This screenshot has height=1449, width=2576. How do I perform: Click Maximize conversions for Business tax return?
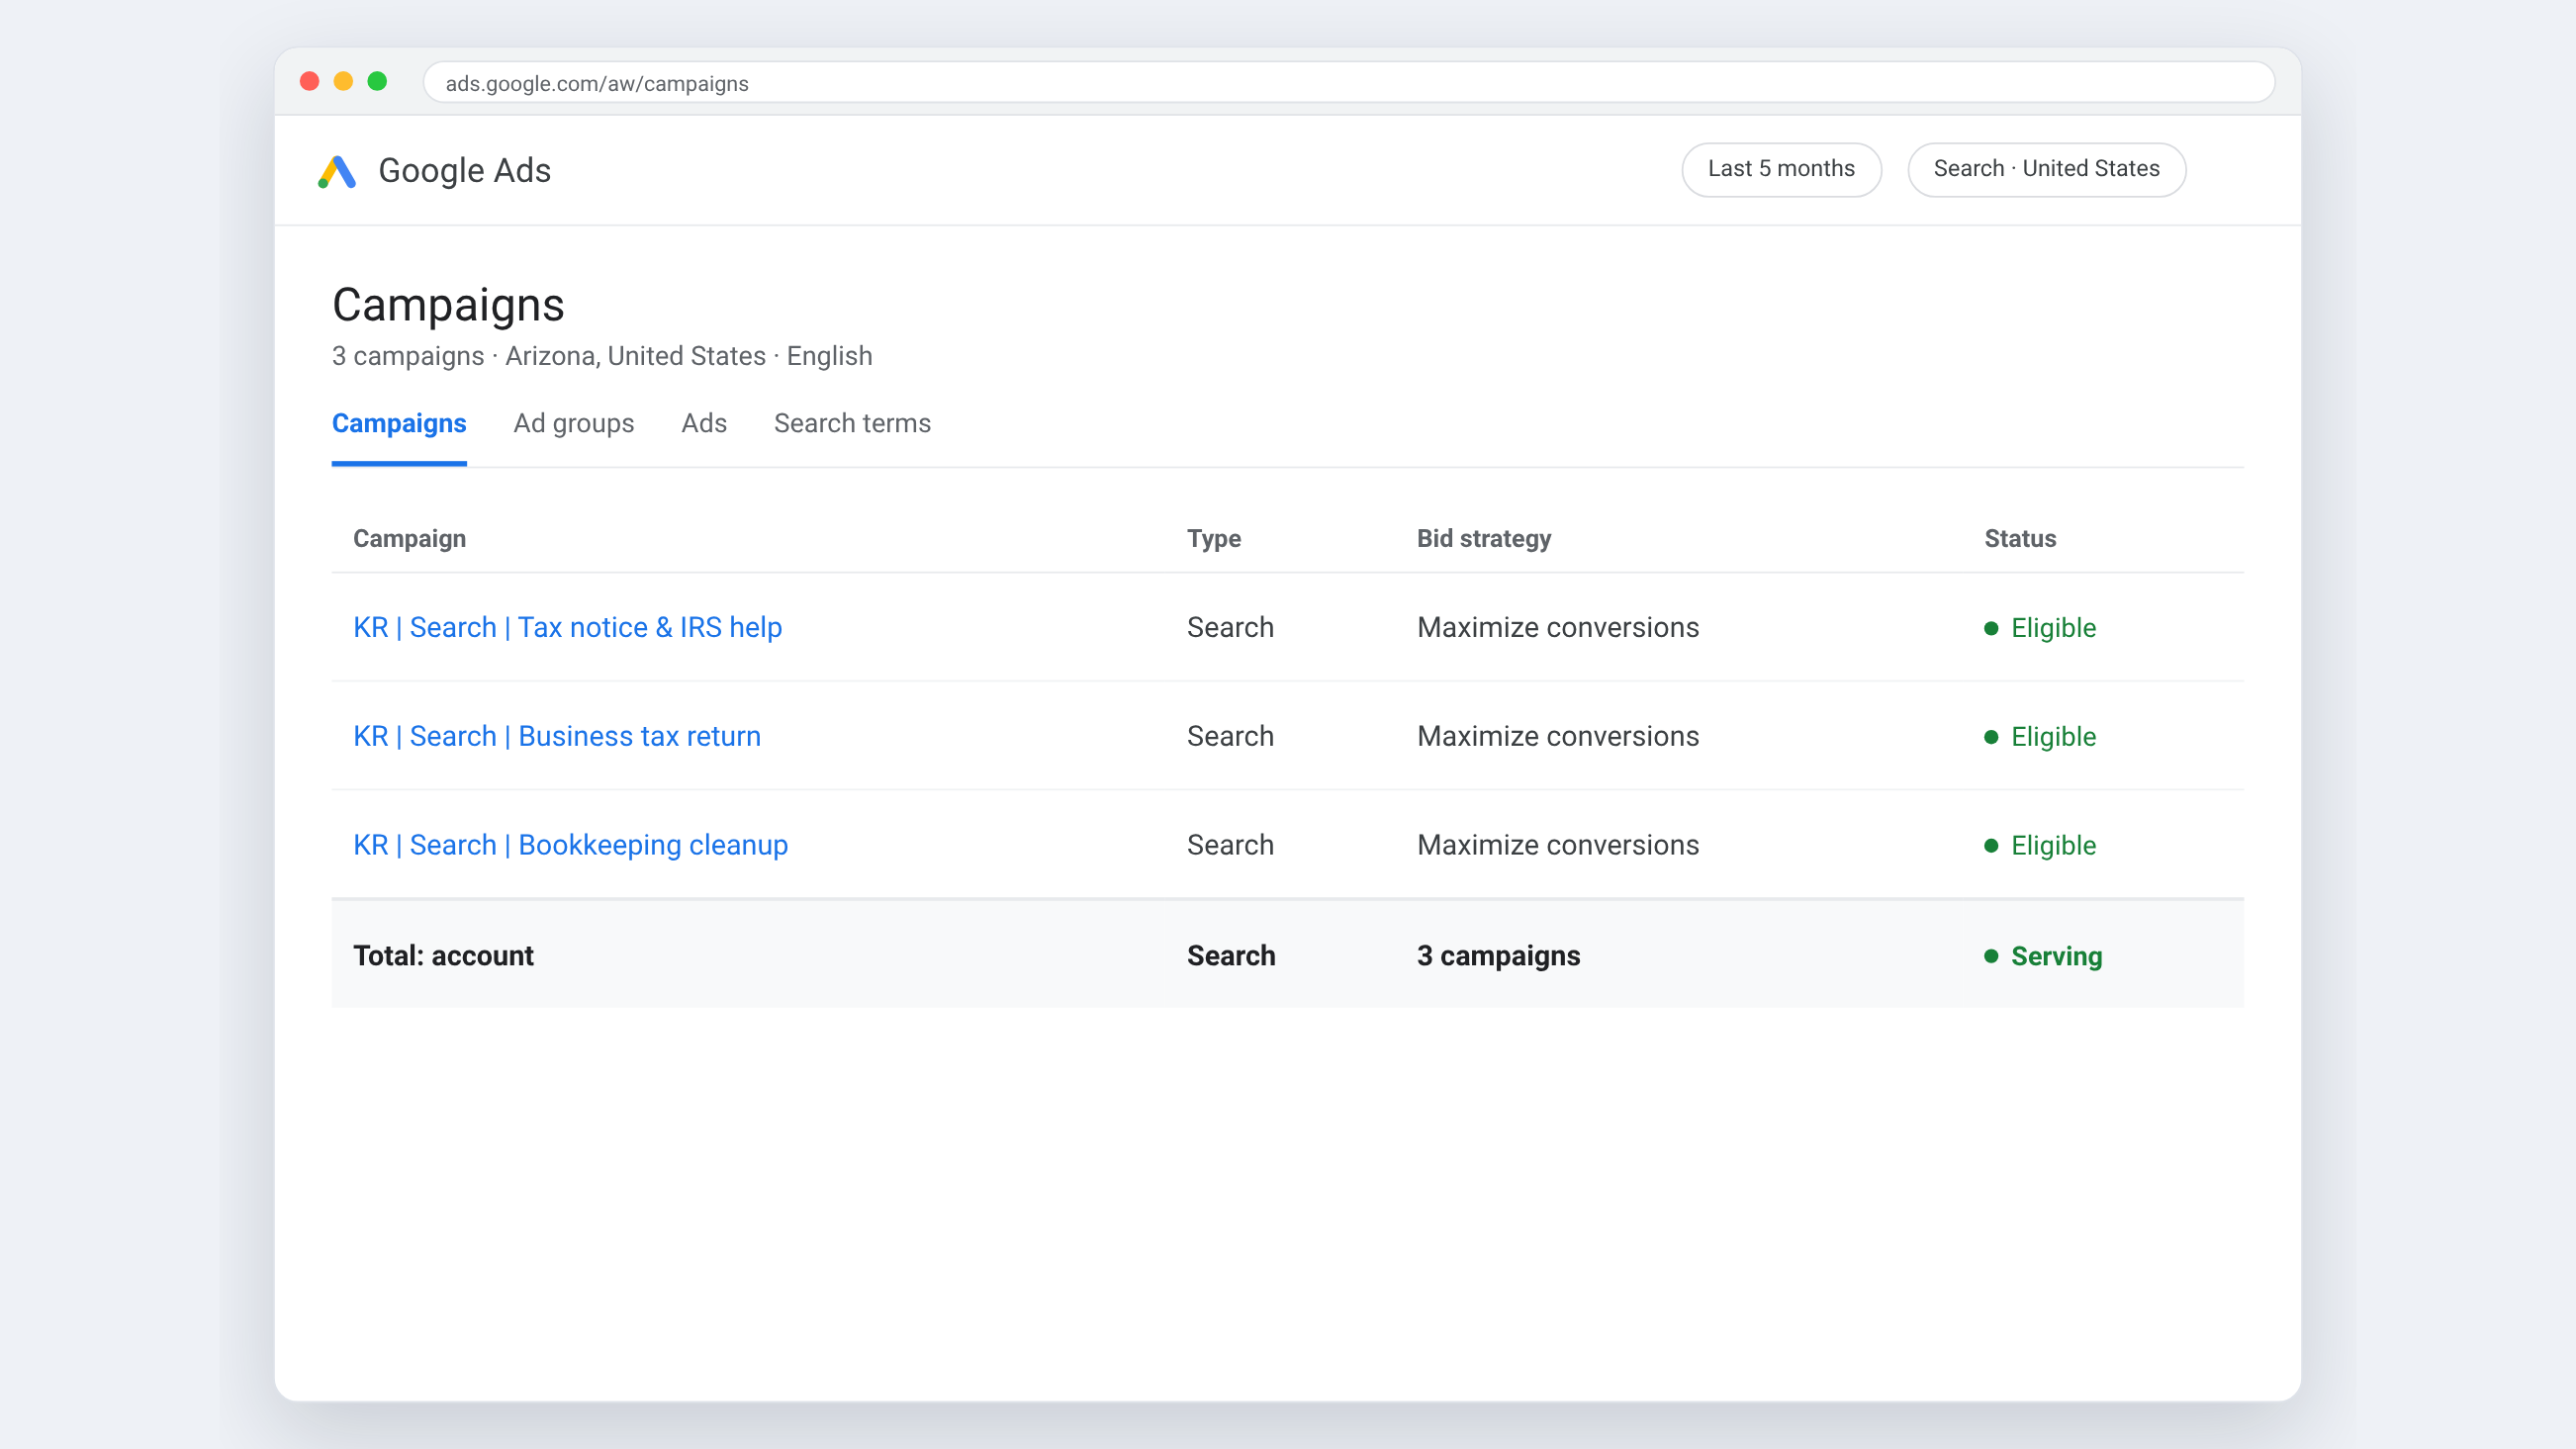(x=1558, y=736)
